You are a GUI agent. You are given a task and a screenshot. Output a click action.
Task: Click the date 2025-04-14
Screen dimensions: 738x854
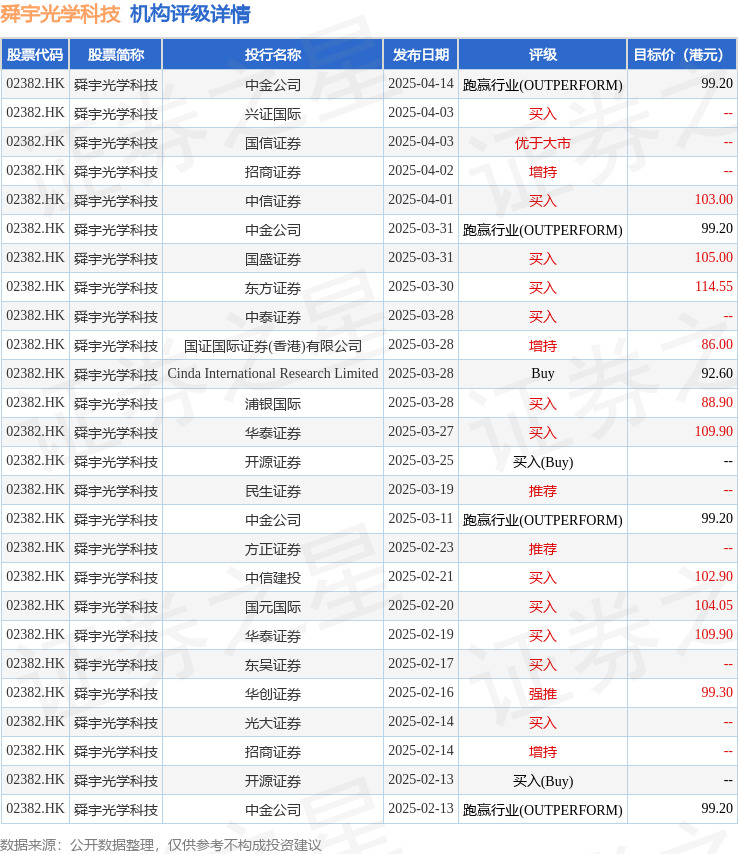[421, 83]
